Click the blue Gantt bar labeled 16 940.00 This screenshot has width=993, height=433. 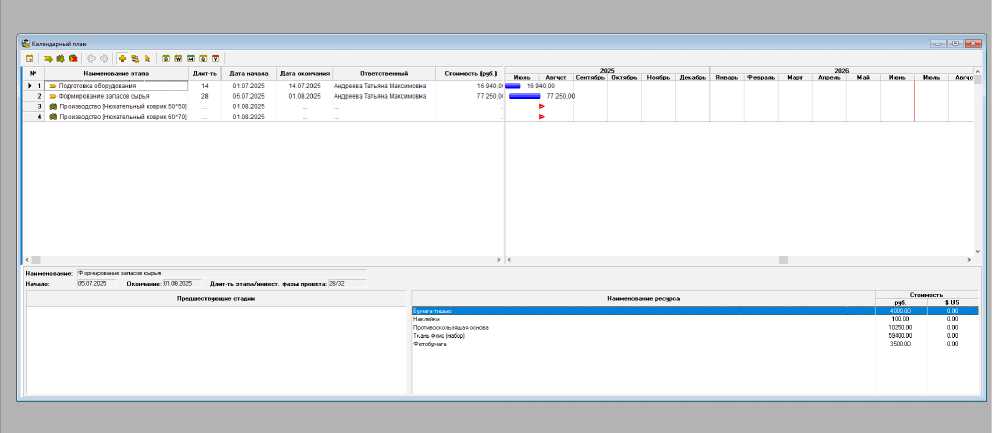(x=513, y=85)
